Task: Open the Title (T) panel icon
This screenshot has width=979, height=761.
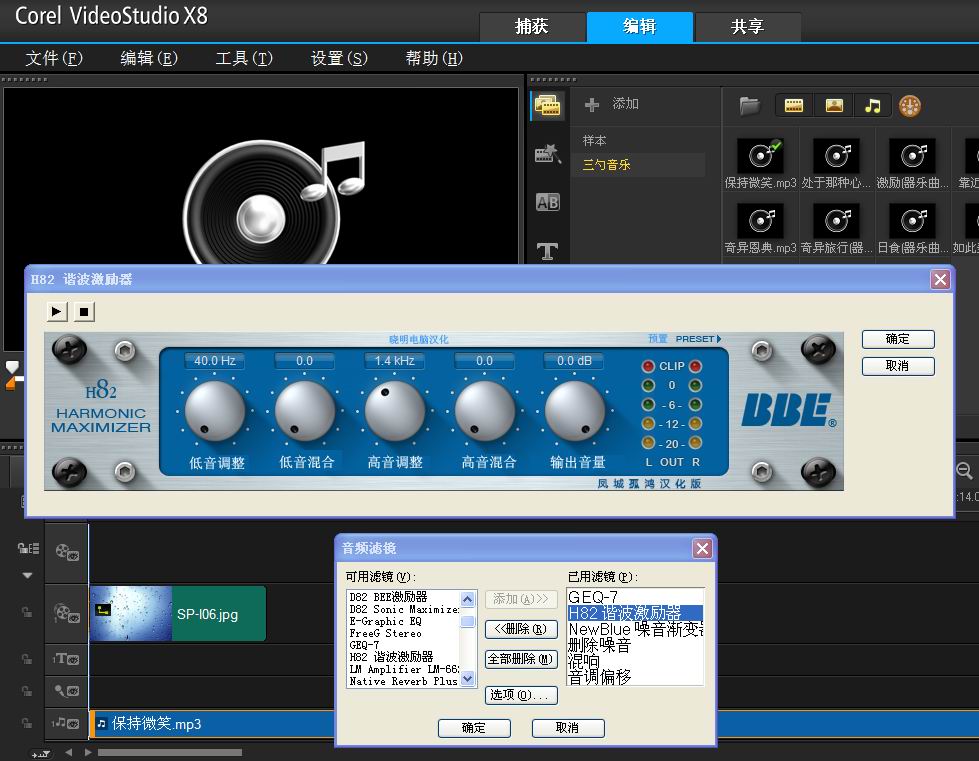Action: 548,251
